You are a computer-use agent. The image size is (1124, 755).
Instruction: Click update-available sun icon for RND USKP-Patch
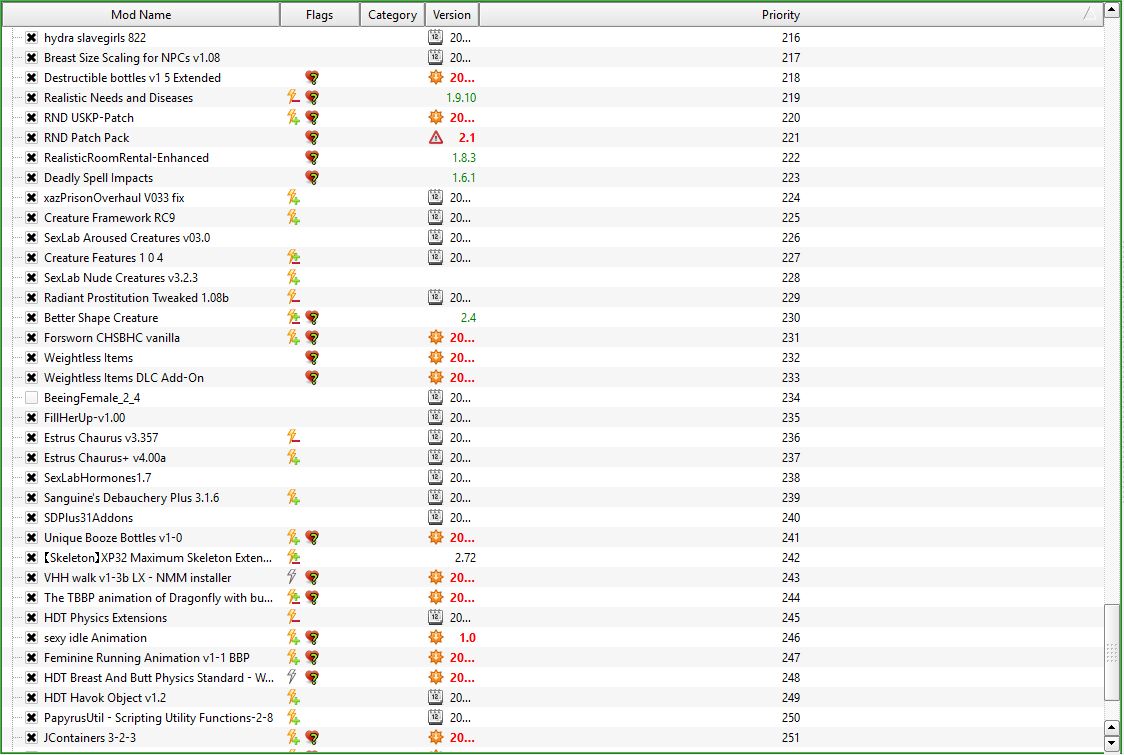tap(435, 118)
